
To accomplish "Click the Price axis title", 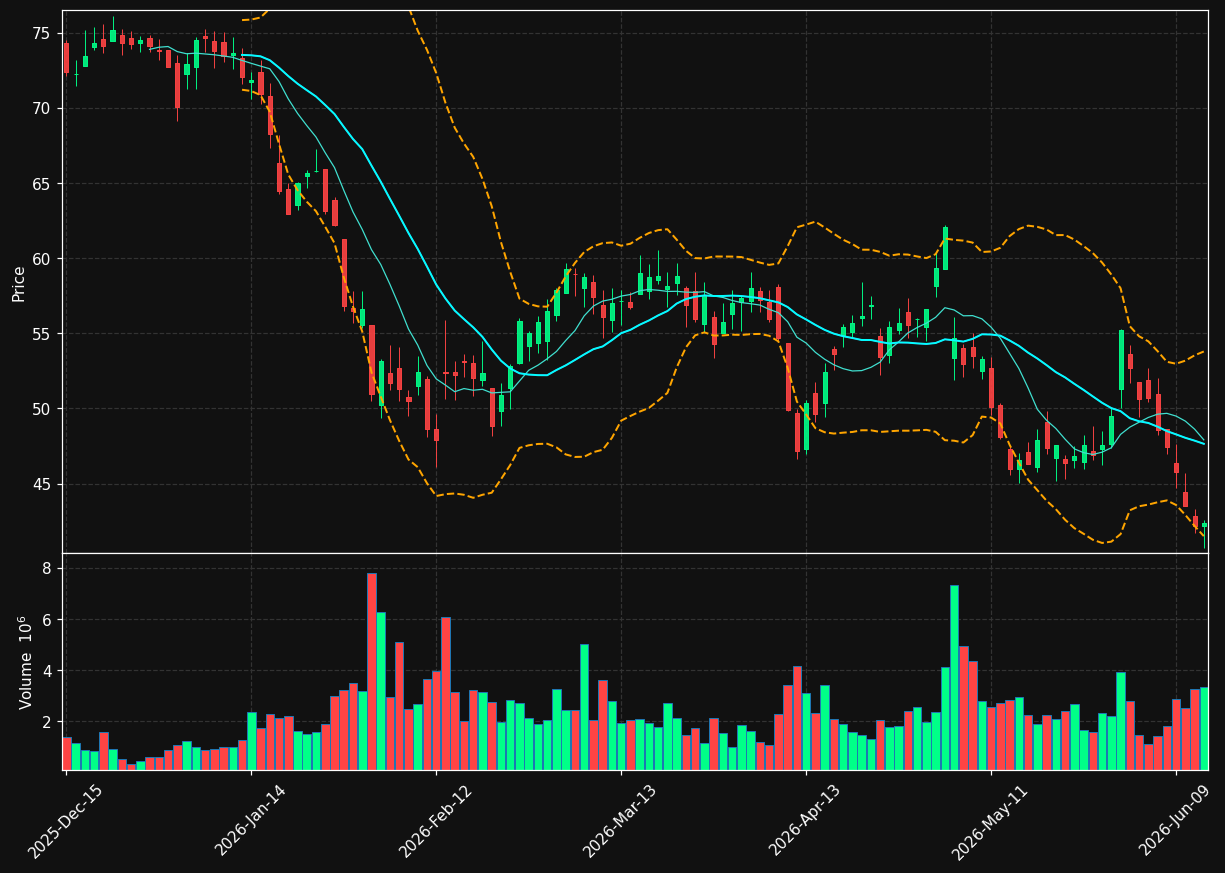I will click(19, 283).
